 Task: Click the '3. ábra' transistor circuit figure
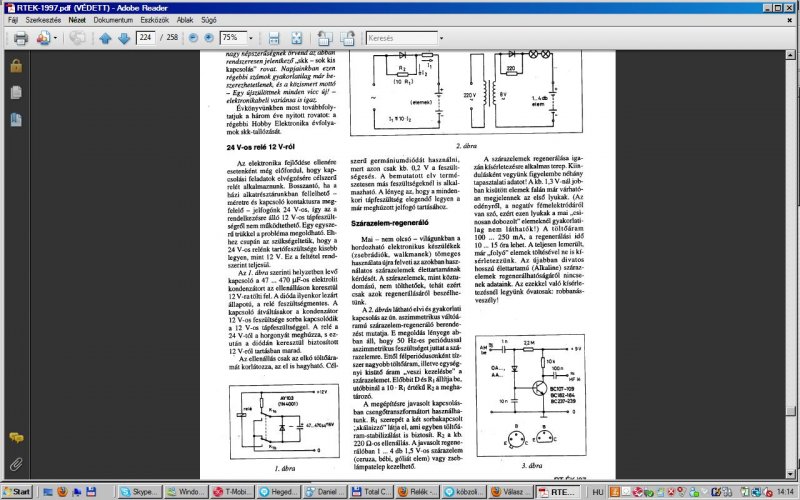tap(531, 395)
